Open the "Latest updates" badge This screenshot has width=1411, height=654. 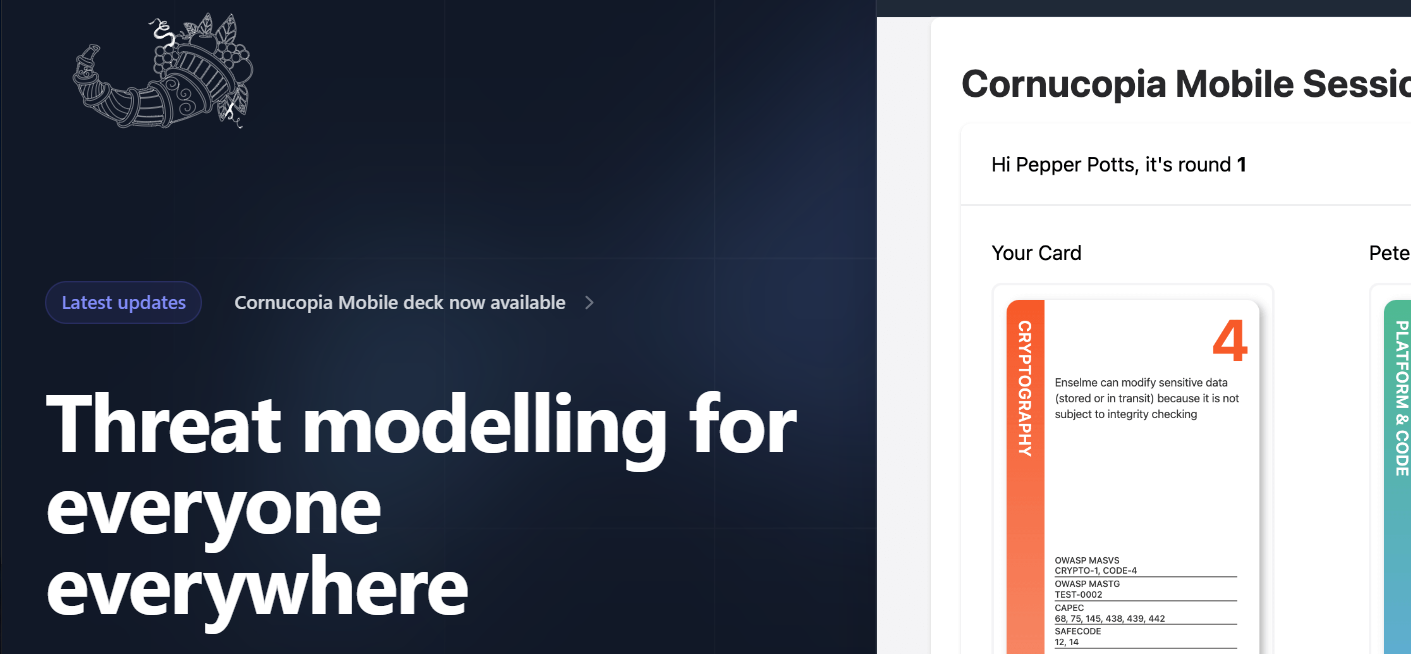click(123, 303)
